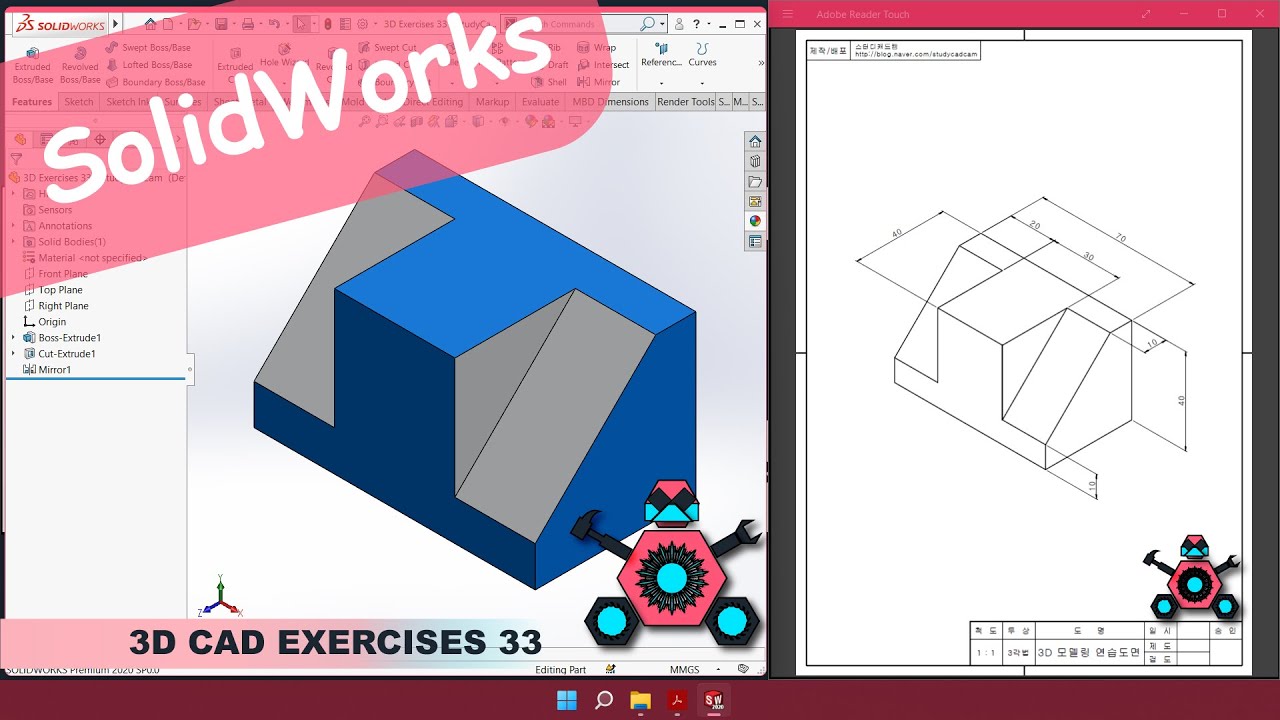Open the Curves dropdown arrow
This screenshot has width=1280, height=720.
coord(702,81)
